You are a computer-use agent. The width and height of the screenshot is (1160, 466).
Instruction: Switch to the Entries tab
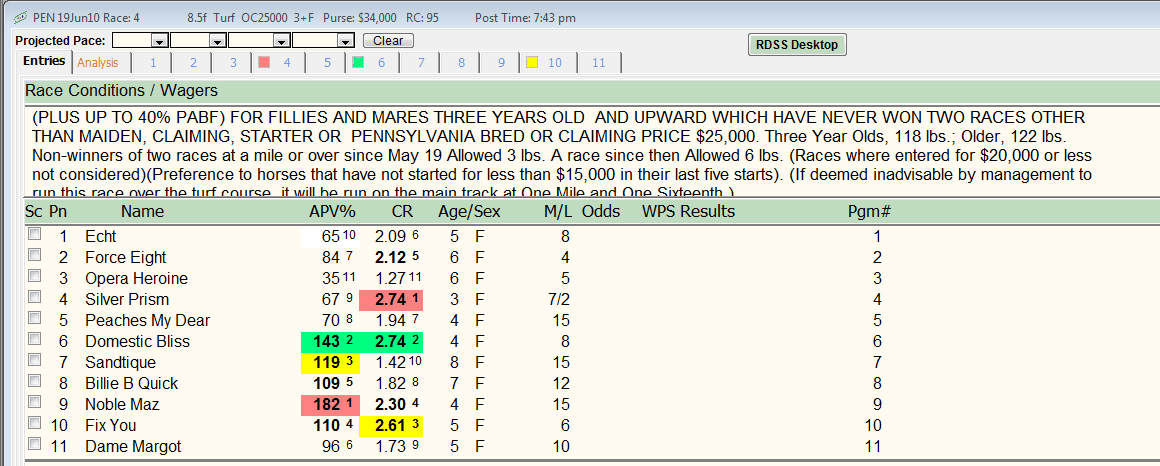pos(44,61)
